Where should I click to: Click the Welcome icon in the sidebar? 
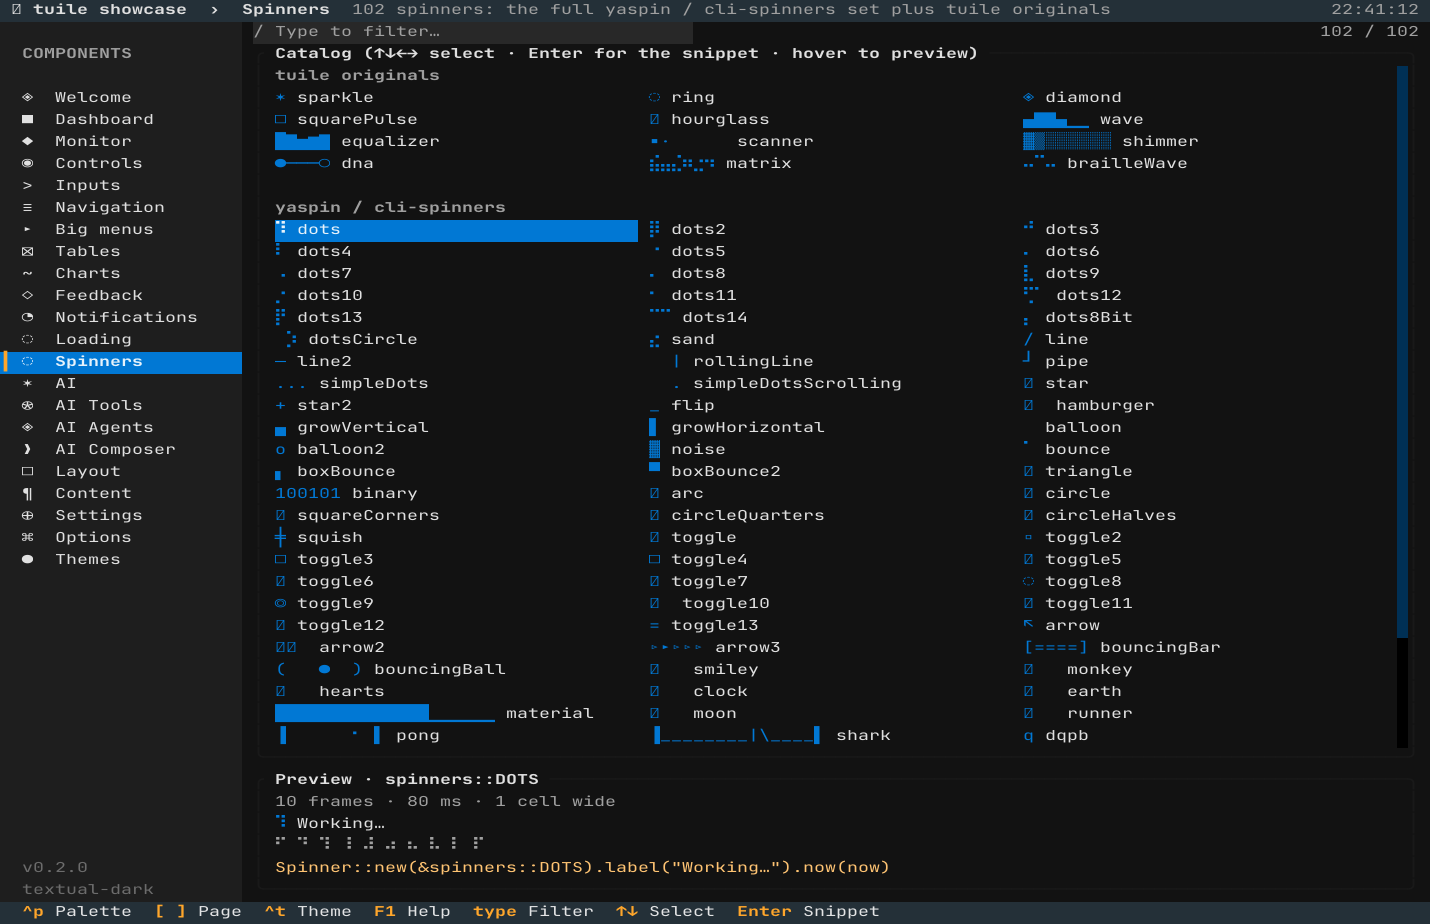click(27, 97)
